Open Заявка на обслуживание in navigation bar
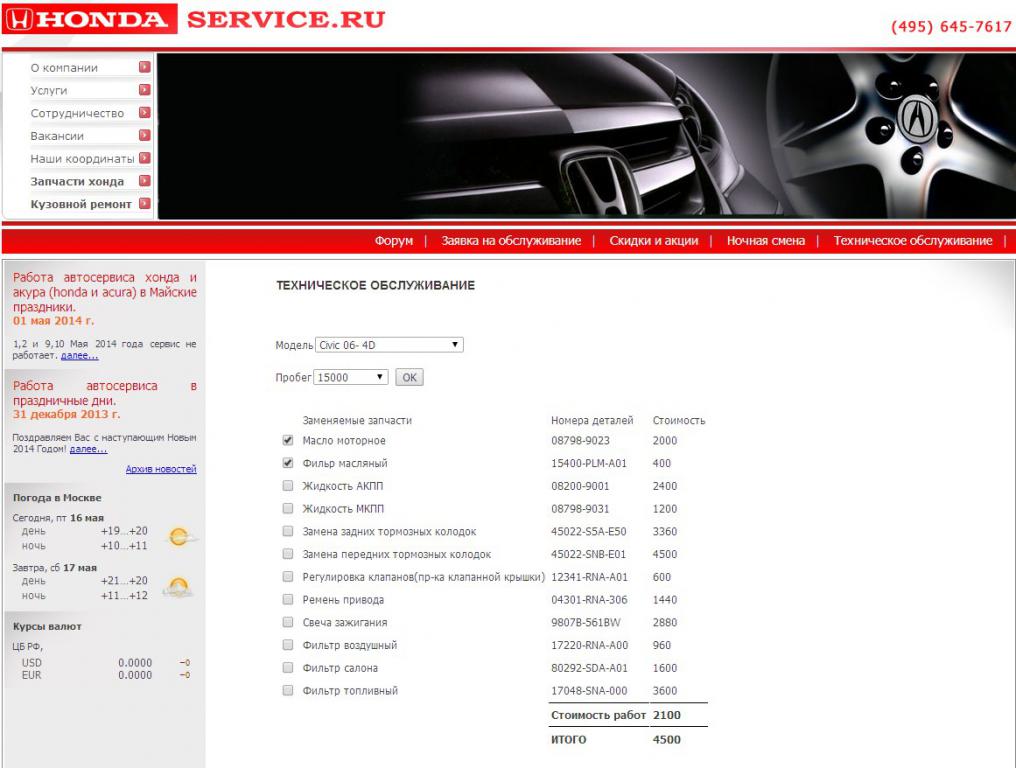The height and width of the screenshot is (768, 1016). (x=511, y=240)
